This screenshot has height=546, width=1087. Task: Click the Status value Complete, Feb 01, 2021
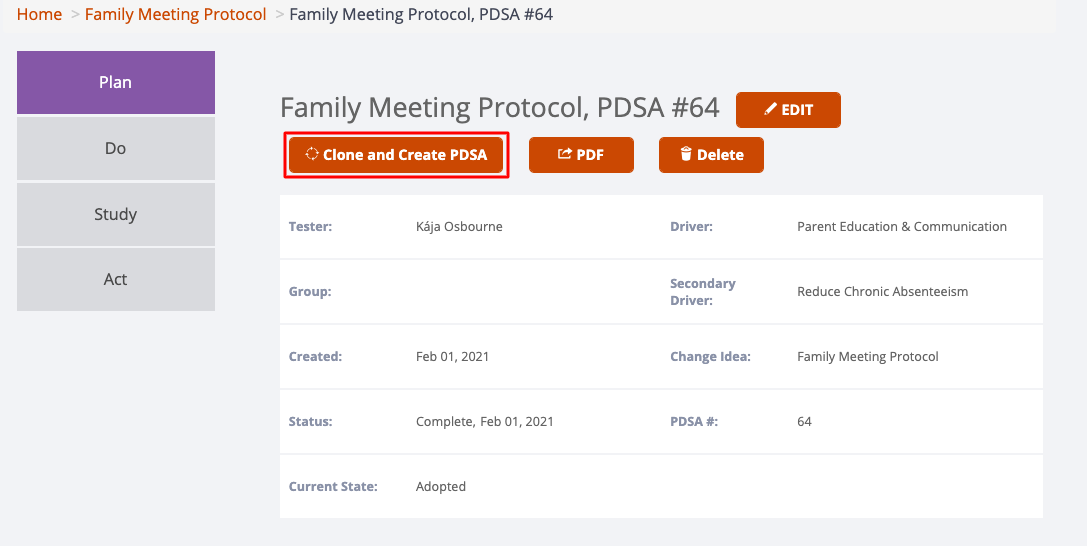(485, 421)
